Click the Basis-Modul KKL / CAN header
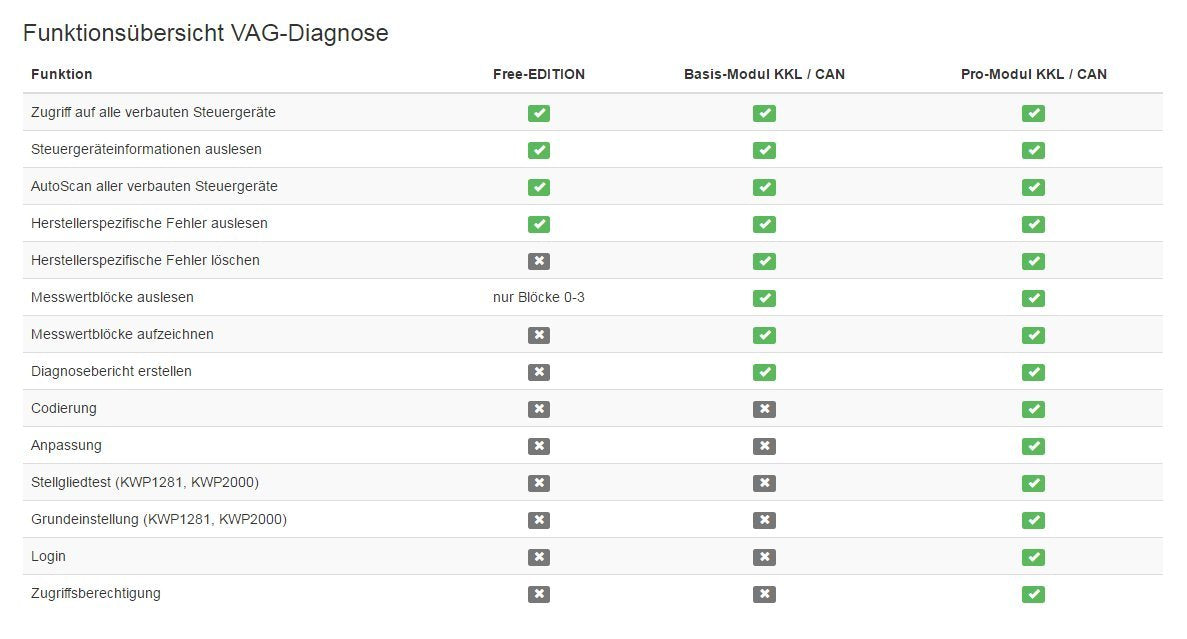This screenshot has height=639, width=1187. [x=764, y=74]
